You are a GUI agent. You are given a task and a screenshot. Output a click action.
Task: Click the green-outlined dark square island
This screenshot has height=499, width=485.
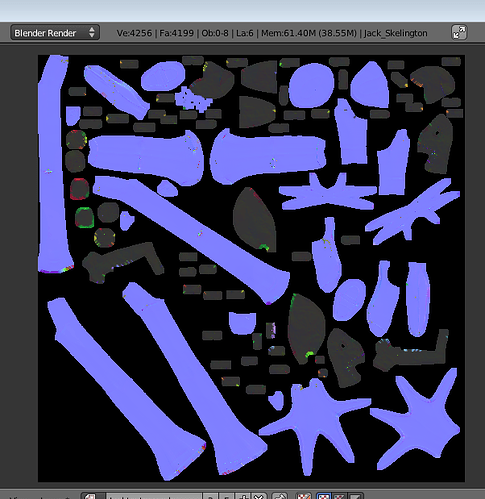[84, 217]
